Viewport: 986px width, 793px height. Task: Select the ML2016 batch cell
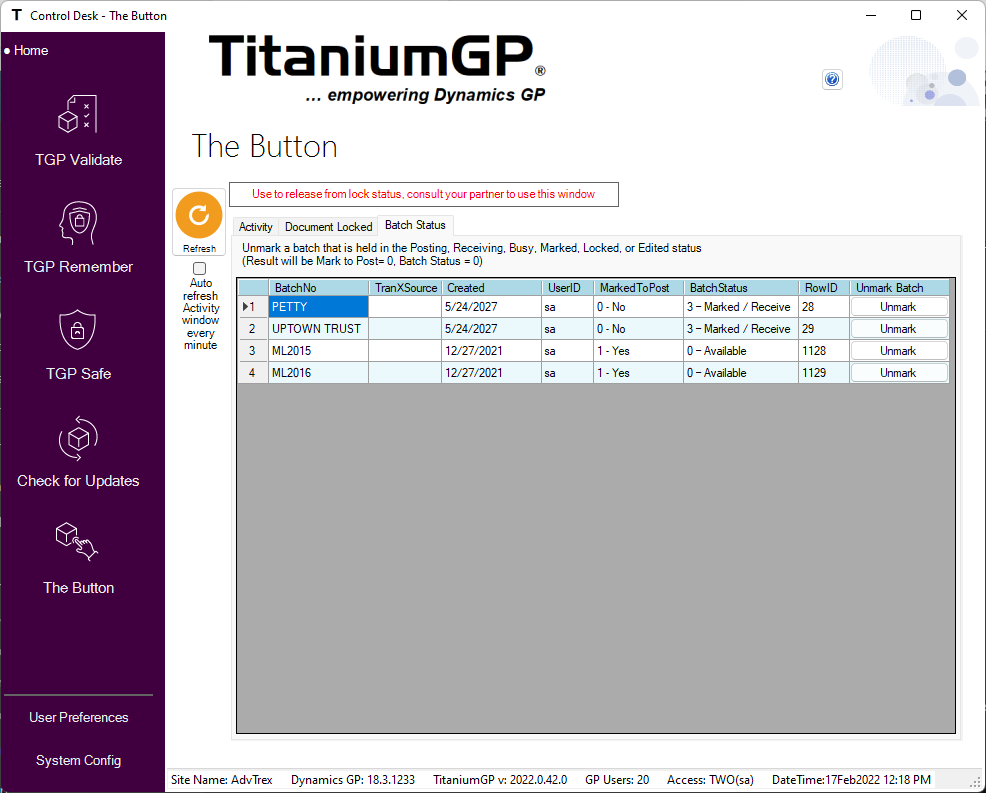tap(318, 373)
